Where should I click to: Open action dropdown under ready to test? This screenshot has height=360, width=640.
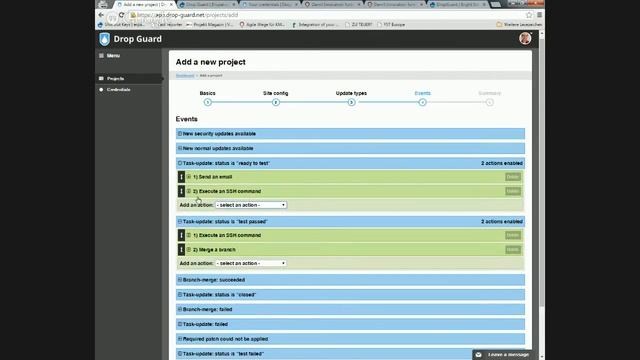click(x=251, y=205)
